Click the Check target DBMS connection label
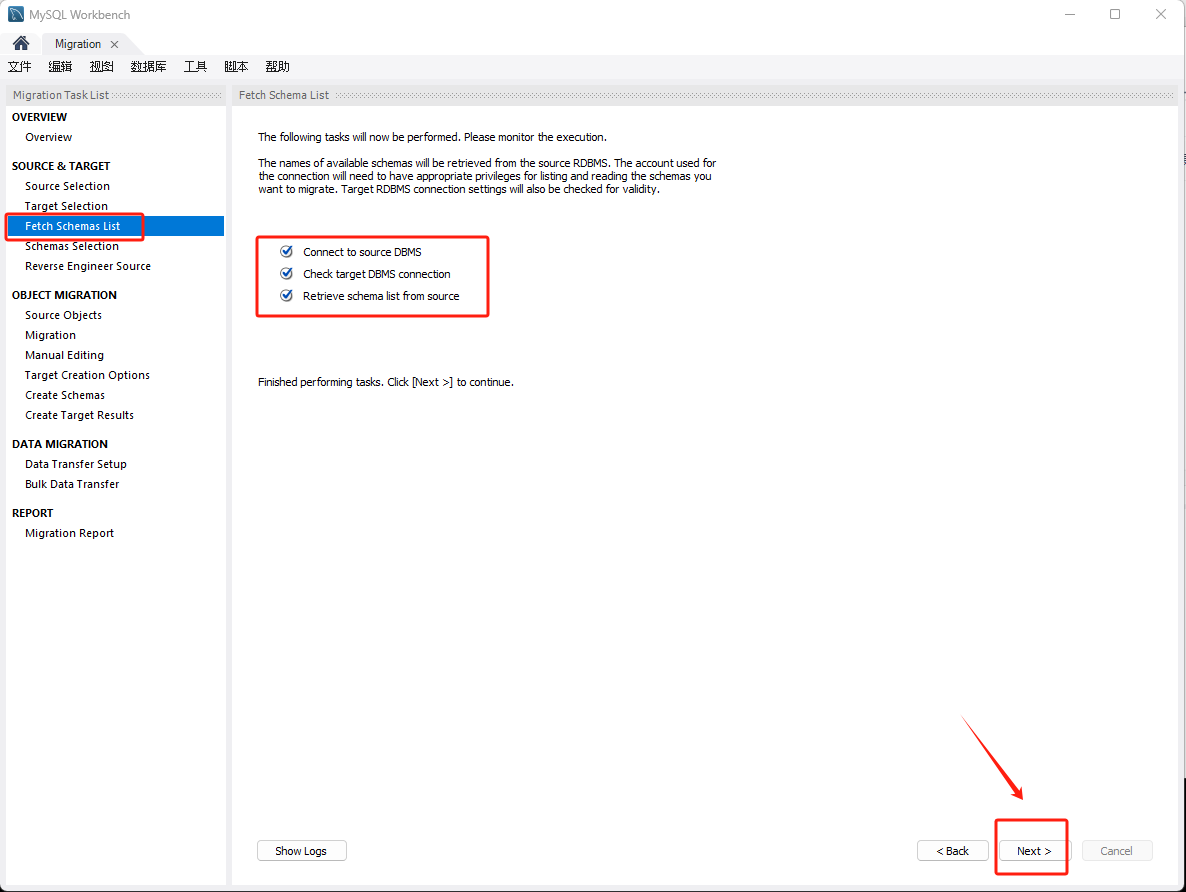Screen dimensions: 1186x892 (x=377, y=274)
